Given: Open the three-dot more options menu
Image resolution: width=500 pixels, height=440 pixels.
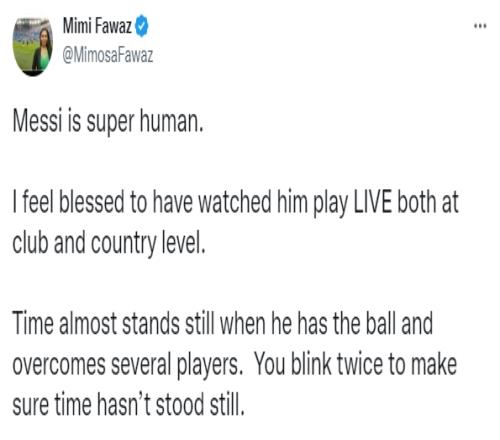Looking at the screenshot, I should [480, 26].
